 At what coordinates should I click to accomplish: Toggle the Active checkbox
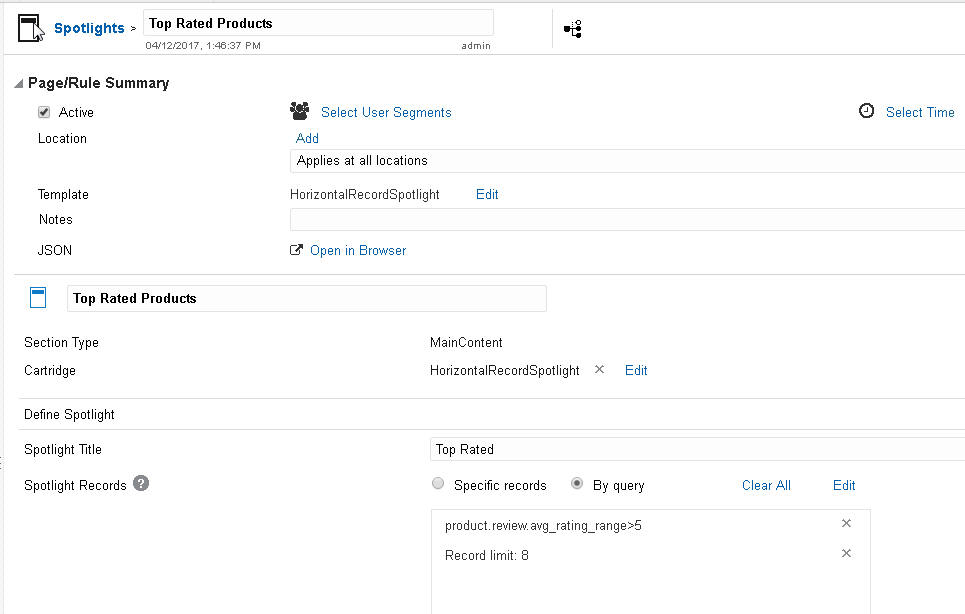[44, 112]
